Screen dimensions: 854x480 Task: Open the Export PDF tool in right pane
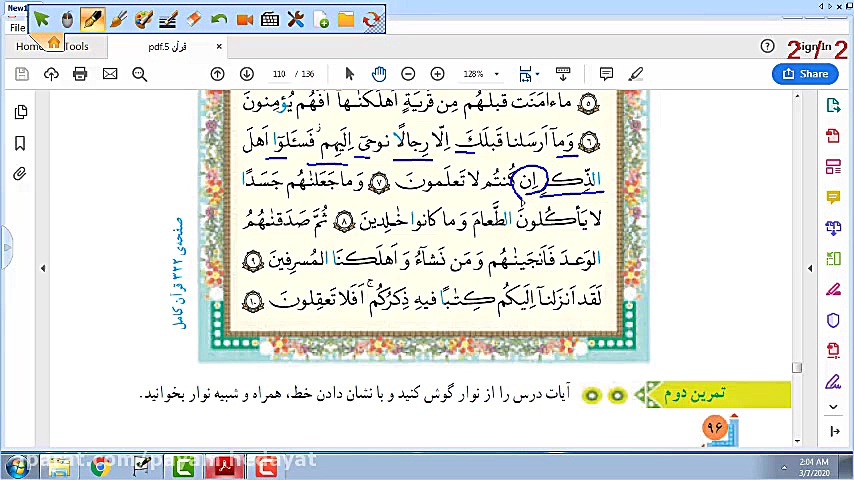click(833, 105)
